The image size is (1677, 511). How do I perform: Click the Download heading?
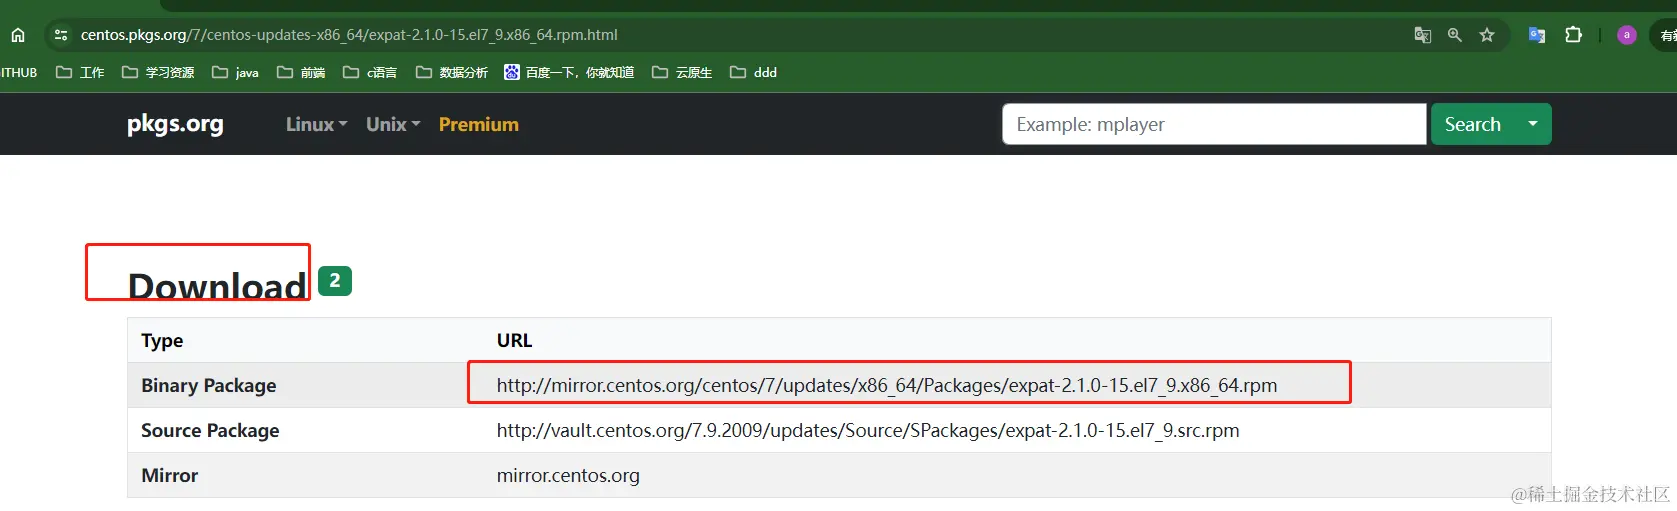pyautogui.click(x=217, y=286)
